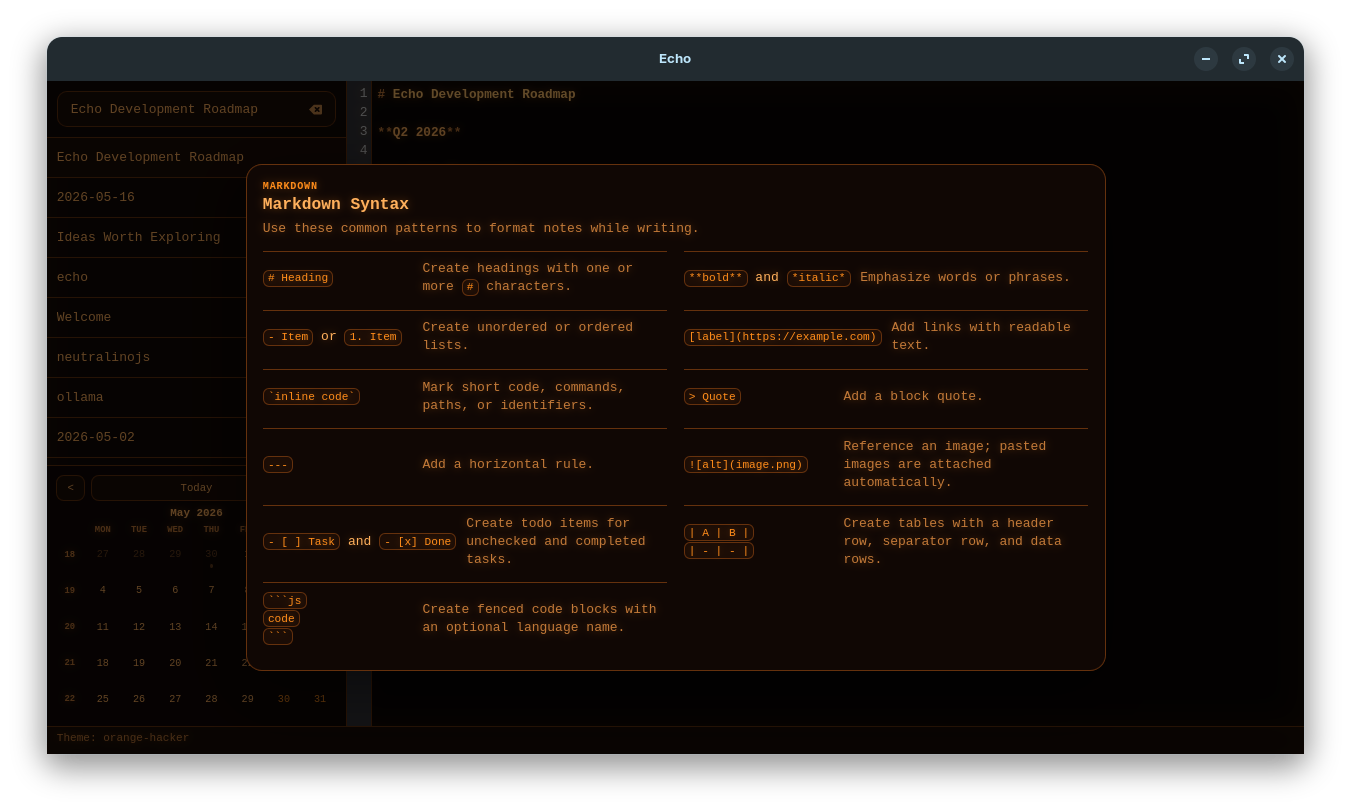Click editor line with # Echo Development Roadmap heading
The height and width of the screenshot is (811, 1351).
(x=477, y=94)
